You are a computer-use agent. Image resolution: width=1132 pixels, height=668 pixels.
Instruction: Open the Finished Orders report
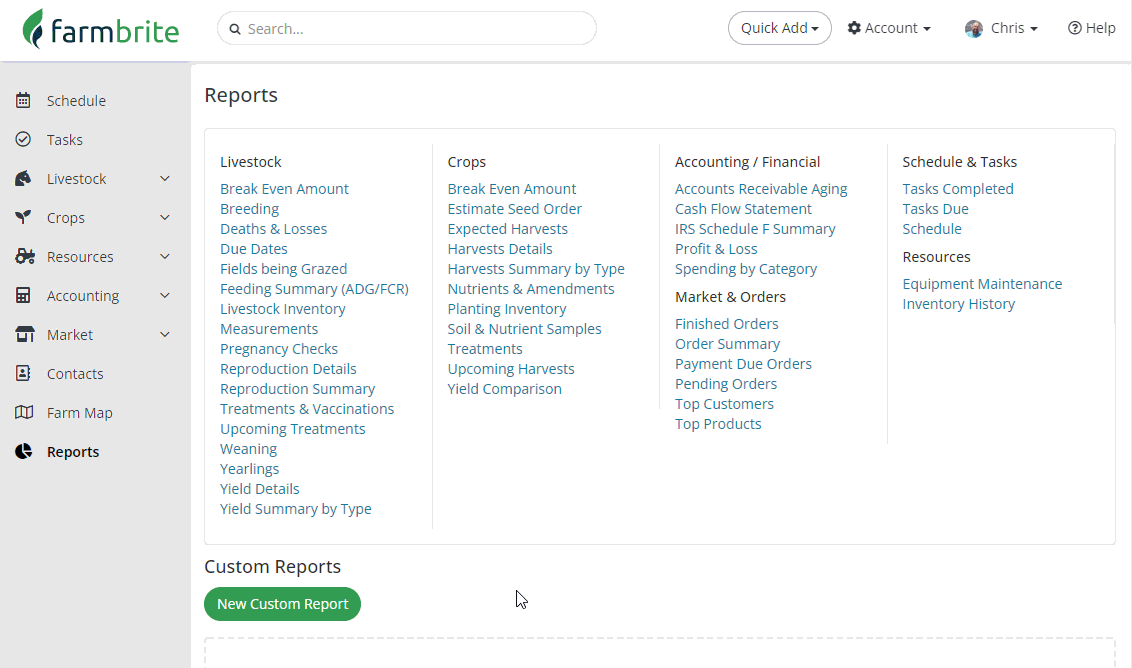pos(726,324)
